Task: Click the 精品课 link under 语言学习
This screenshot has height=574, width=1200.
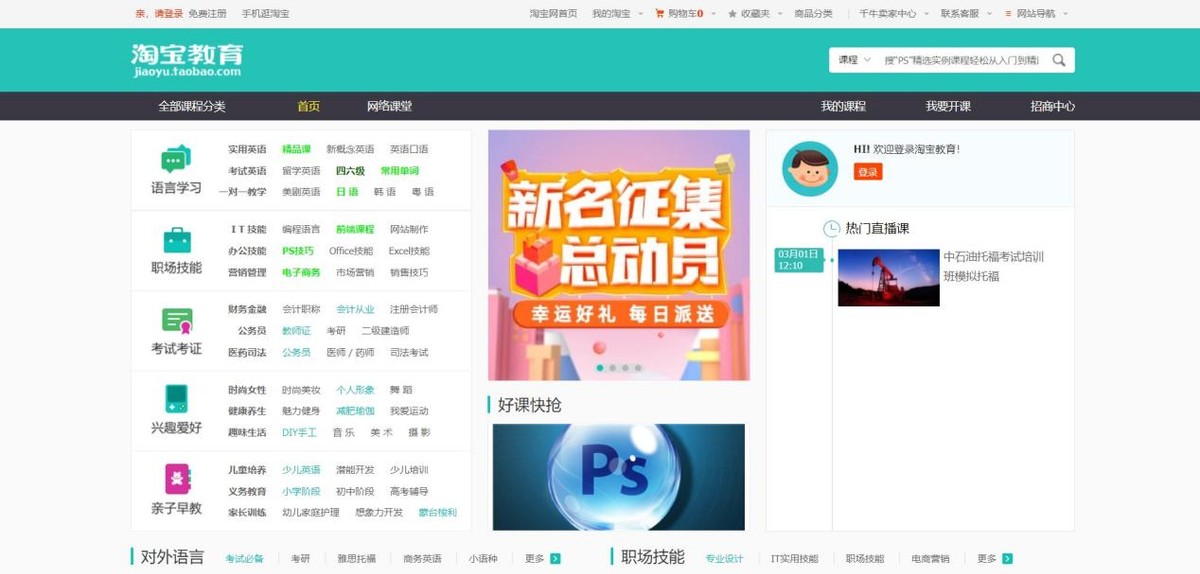Action: [296, 150]
